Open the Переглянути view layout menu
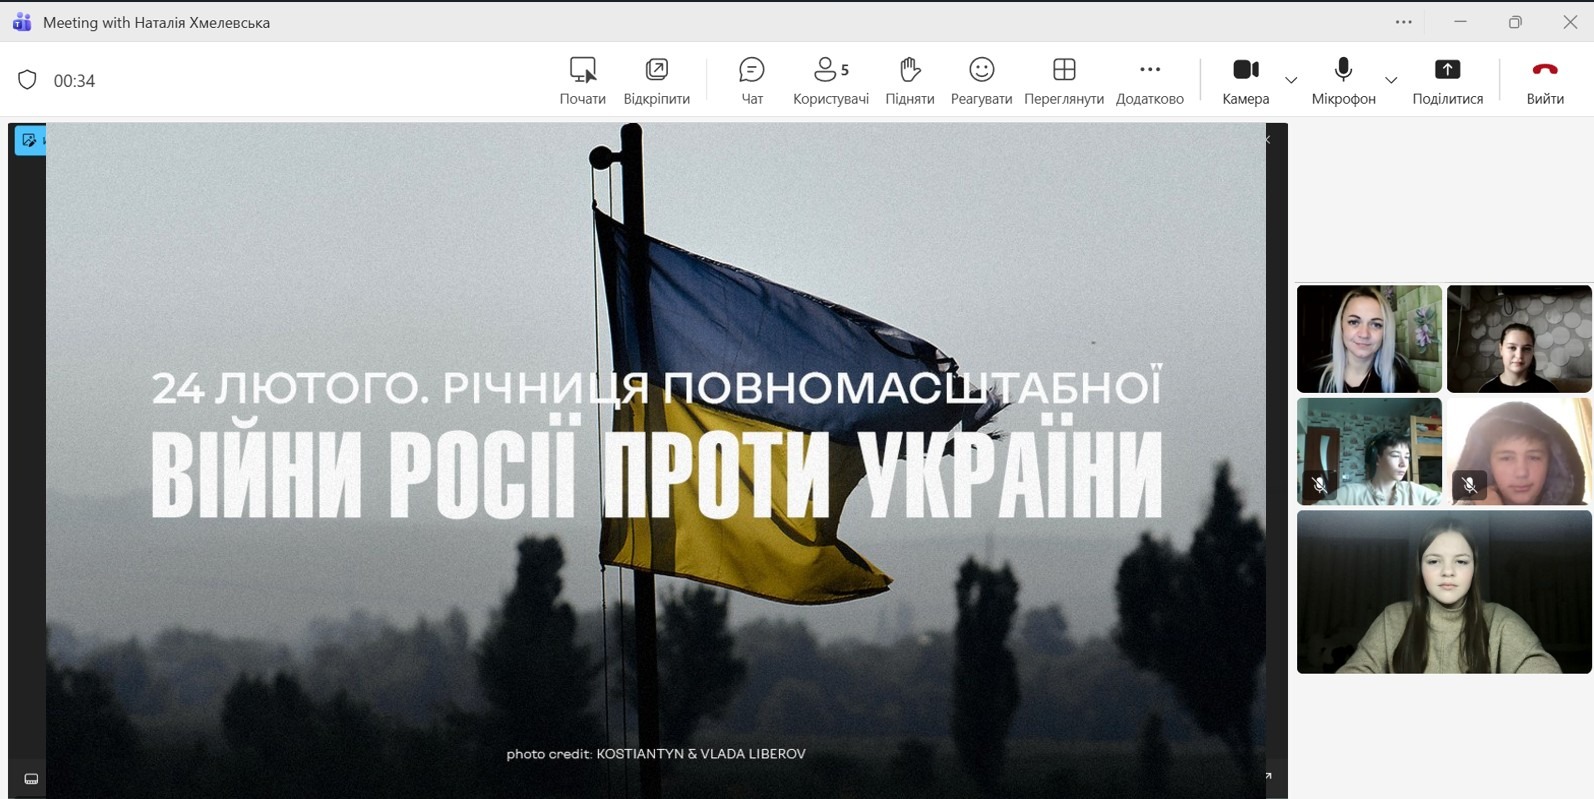 1063,80
